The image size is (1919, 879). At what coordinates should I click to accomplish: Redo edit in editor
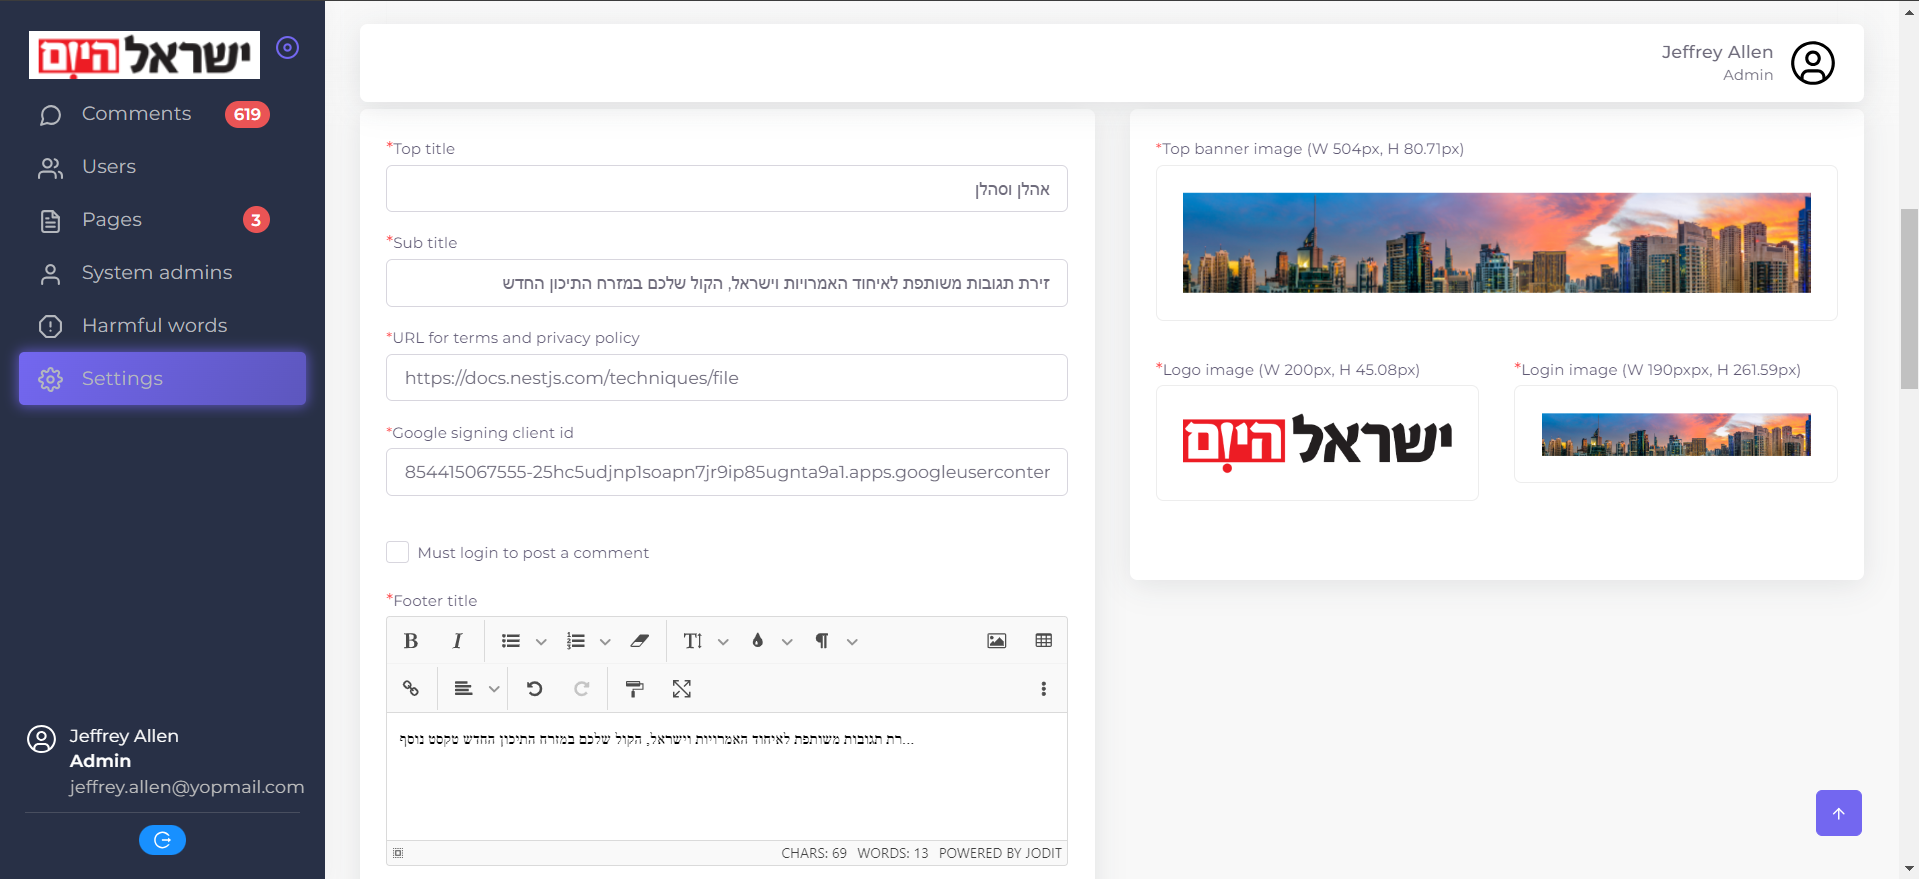pyautogui.click(x=582, y=688)
